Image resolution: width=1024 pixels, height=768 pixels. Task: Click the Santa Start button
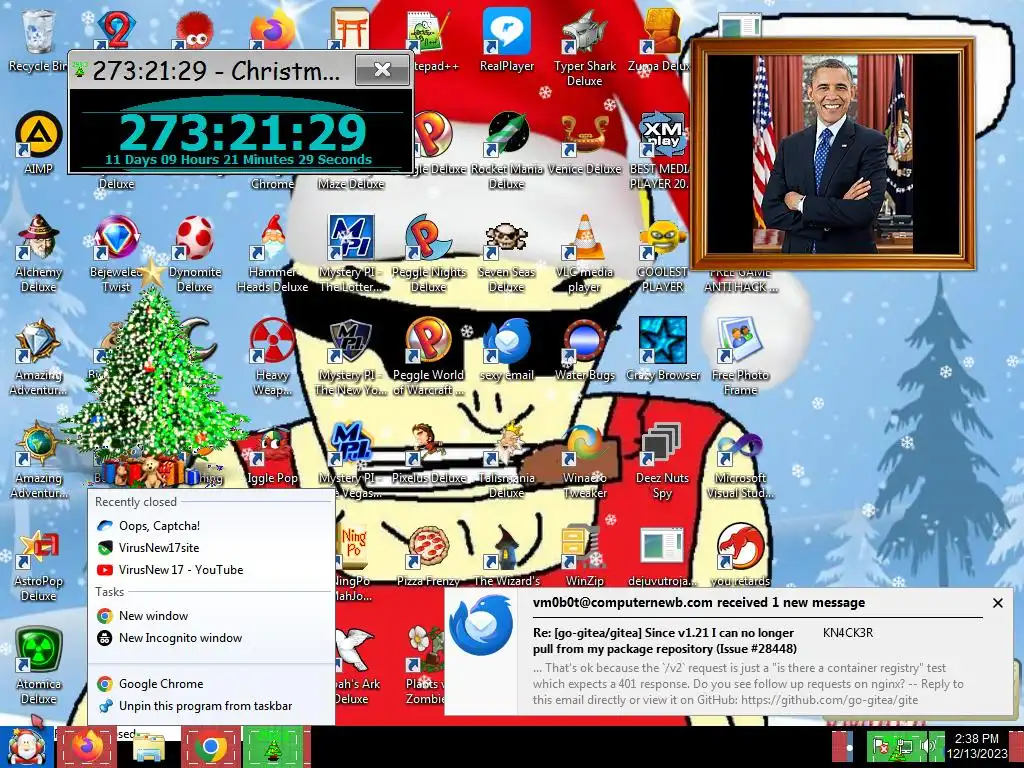[x=26, y=747]
